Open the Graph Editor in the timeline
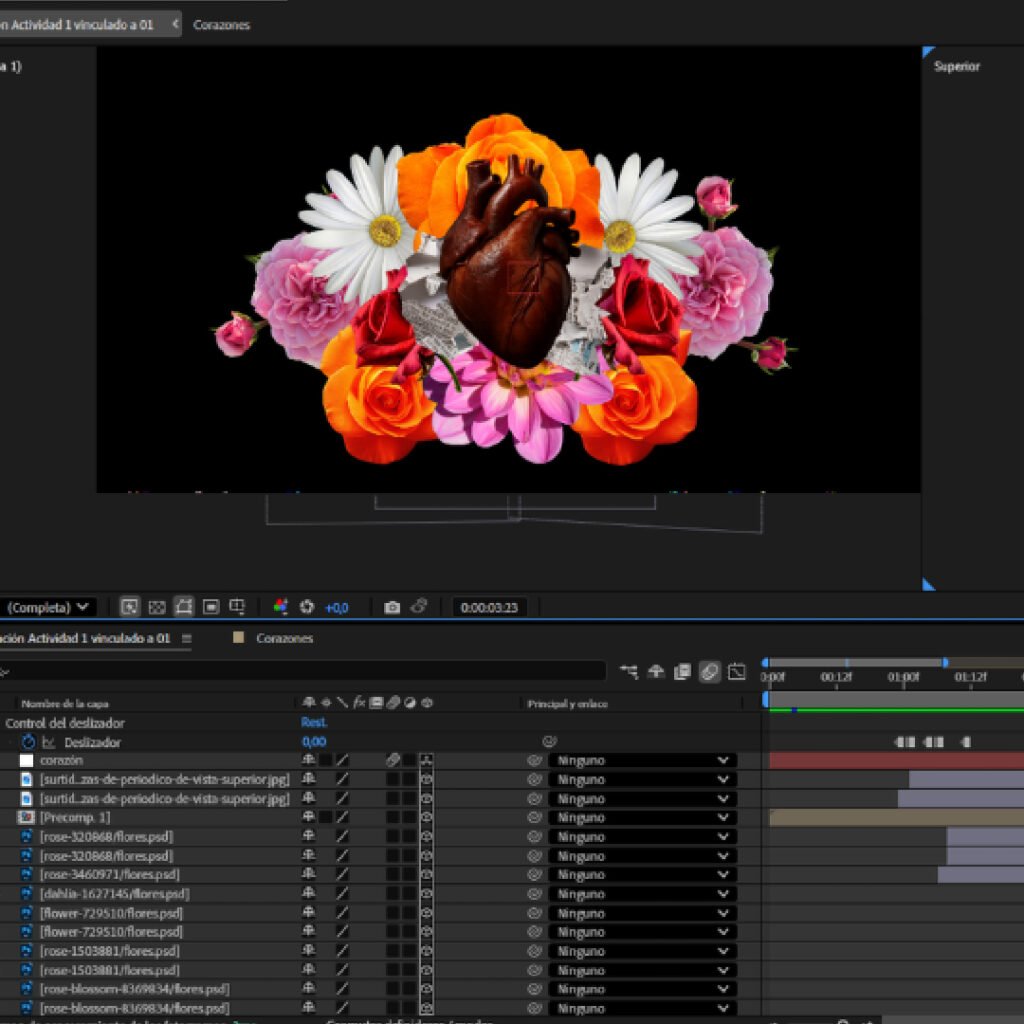 click(x=736, y=671)
